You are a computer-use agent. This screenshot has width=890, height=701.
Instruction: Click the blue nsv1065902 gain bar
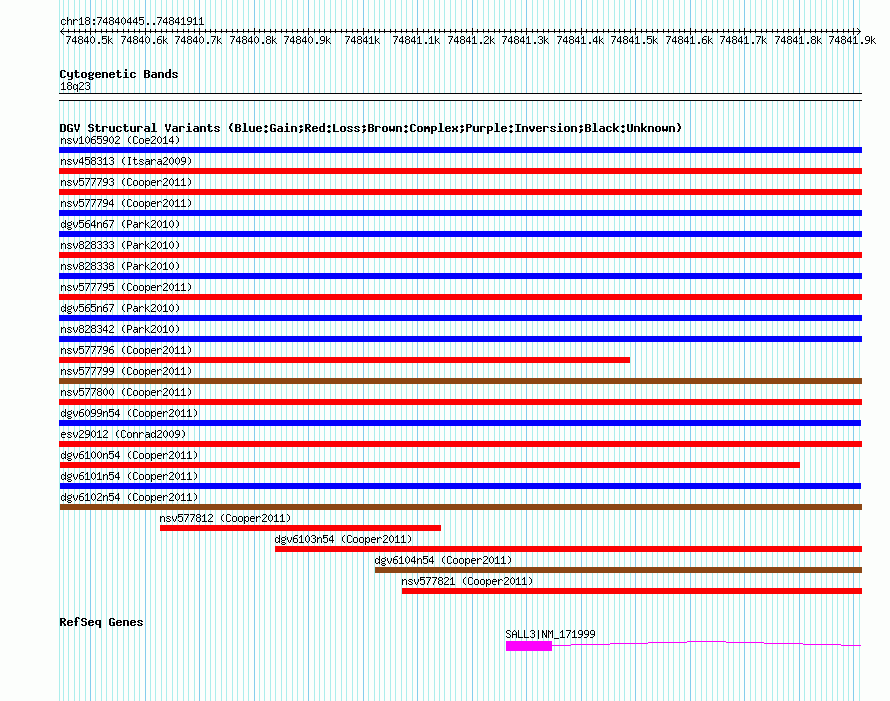pos(460,150)
